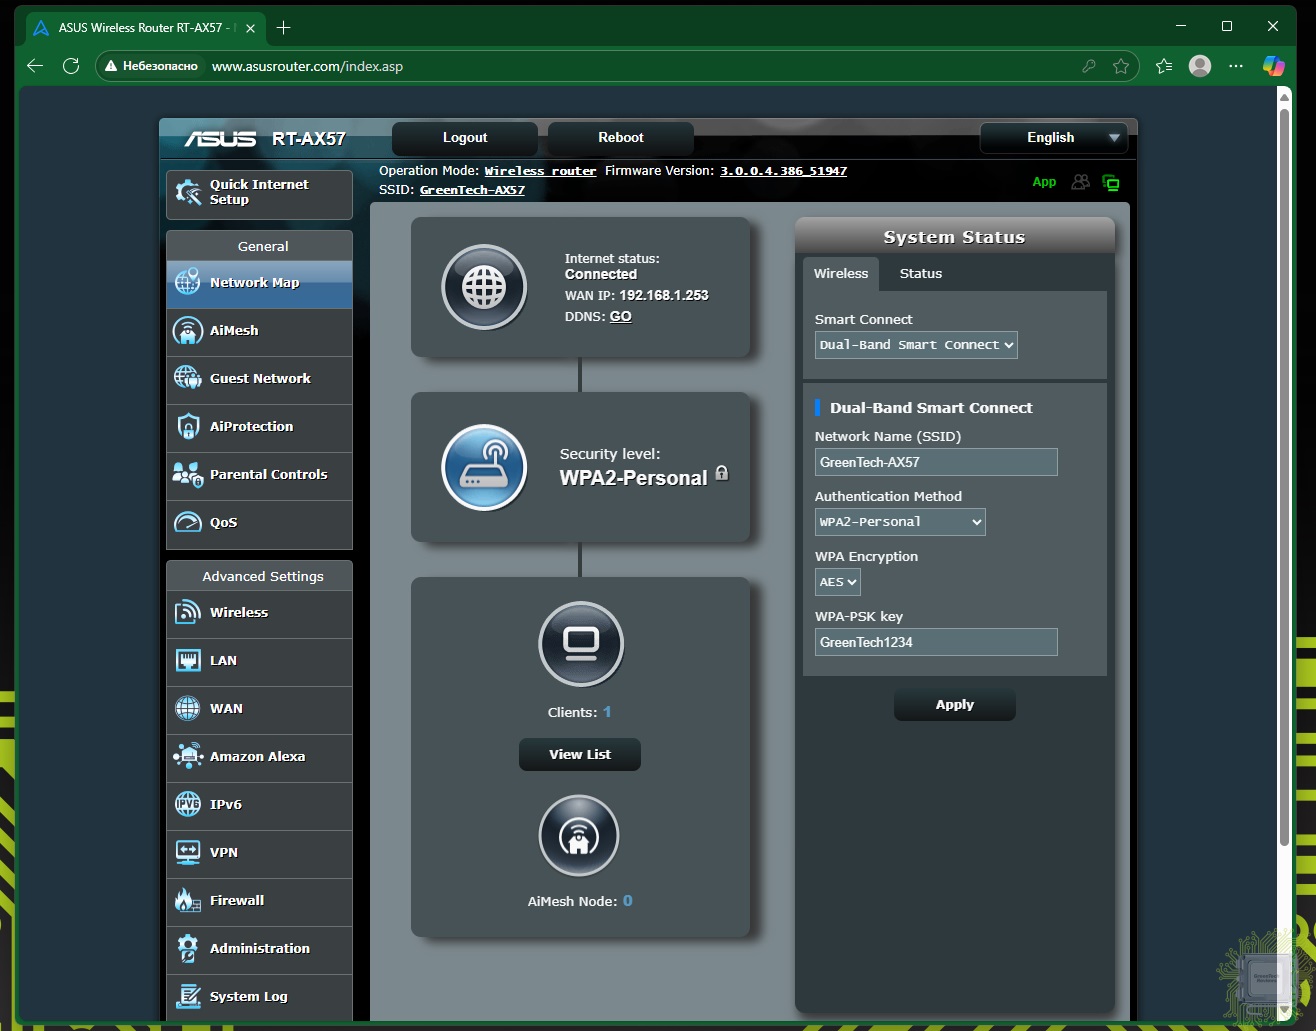Open System Log icon
This screenshot has width=1316, height=1031.
[x=188, y=996]
